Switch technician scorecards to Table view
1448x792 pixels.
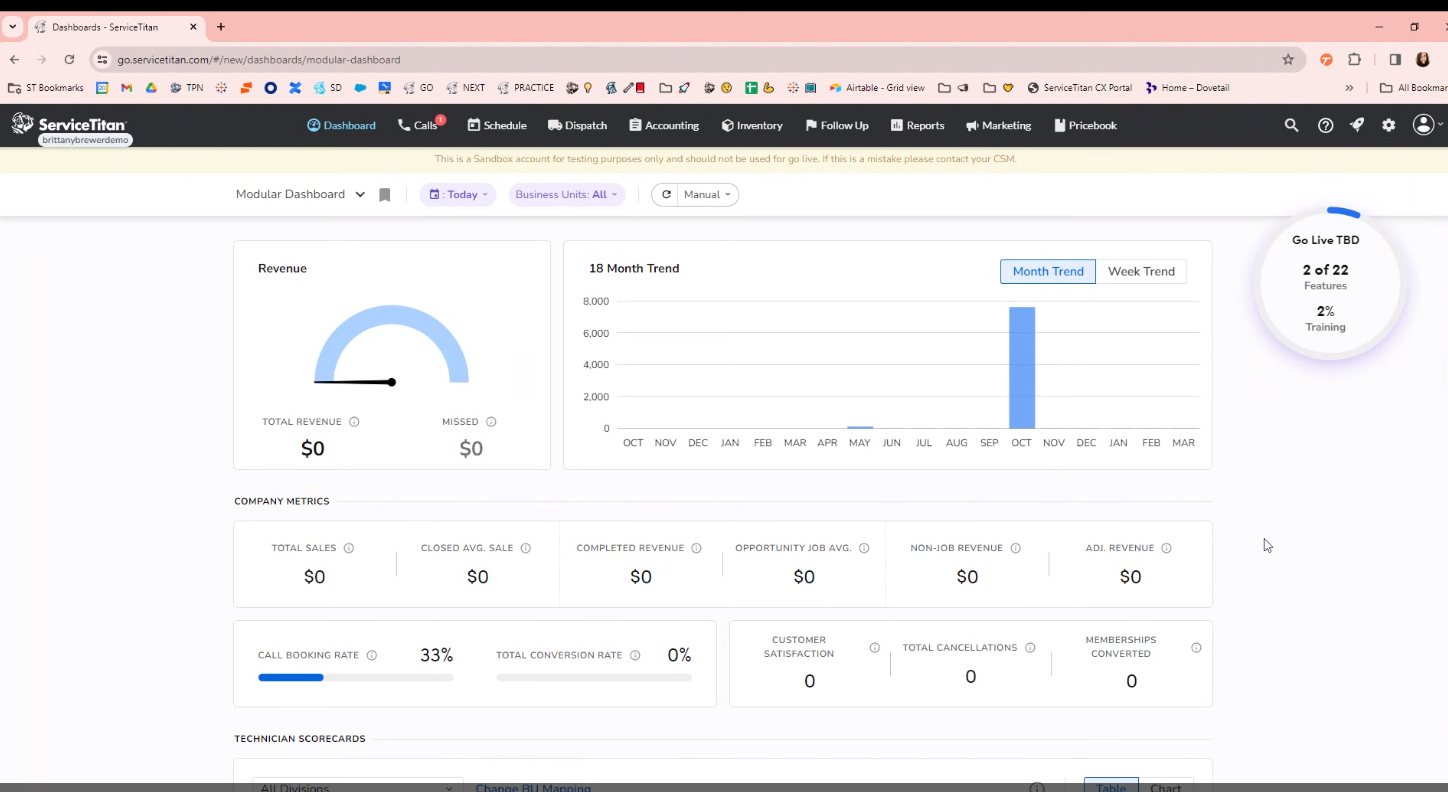tap(1111, 786)
